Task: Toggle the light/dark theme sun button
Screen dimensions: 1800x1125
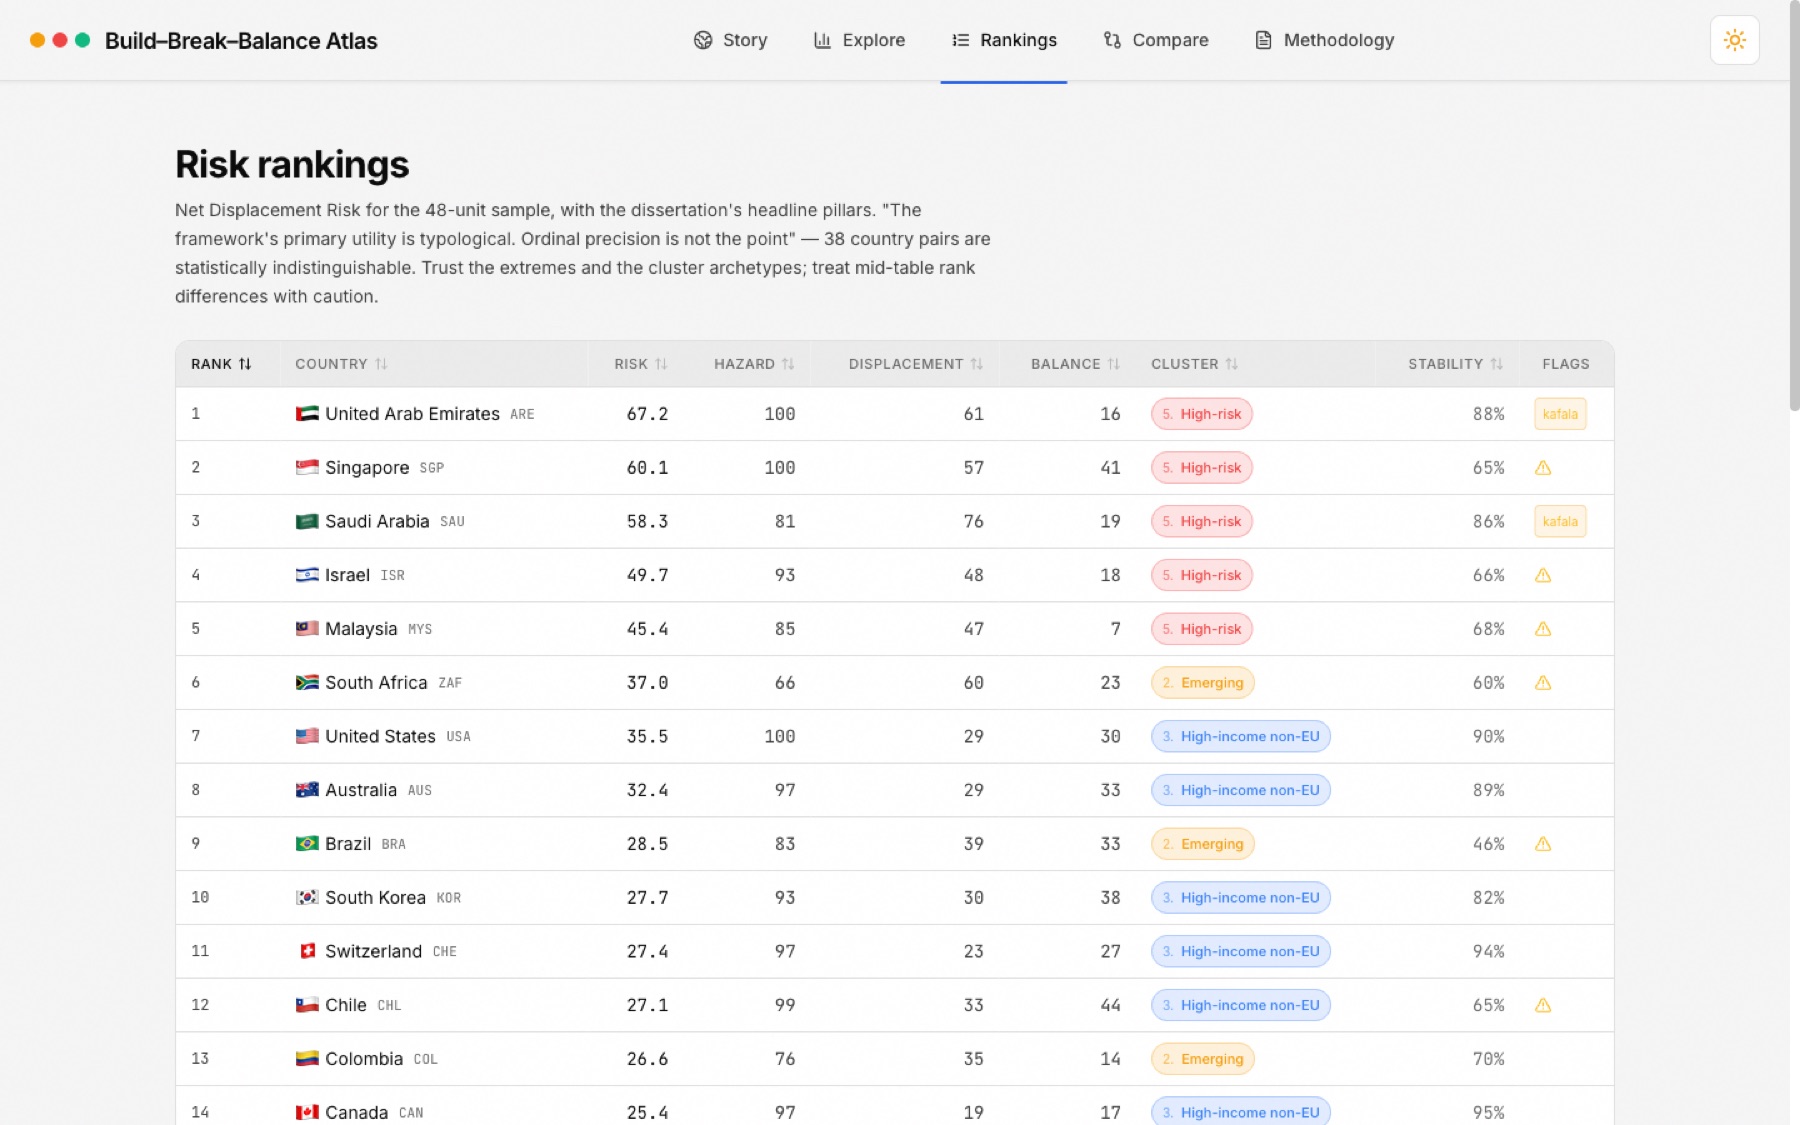Action: (x=1734, y=40)
